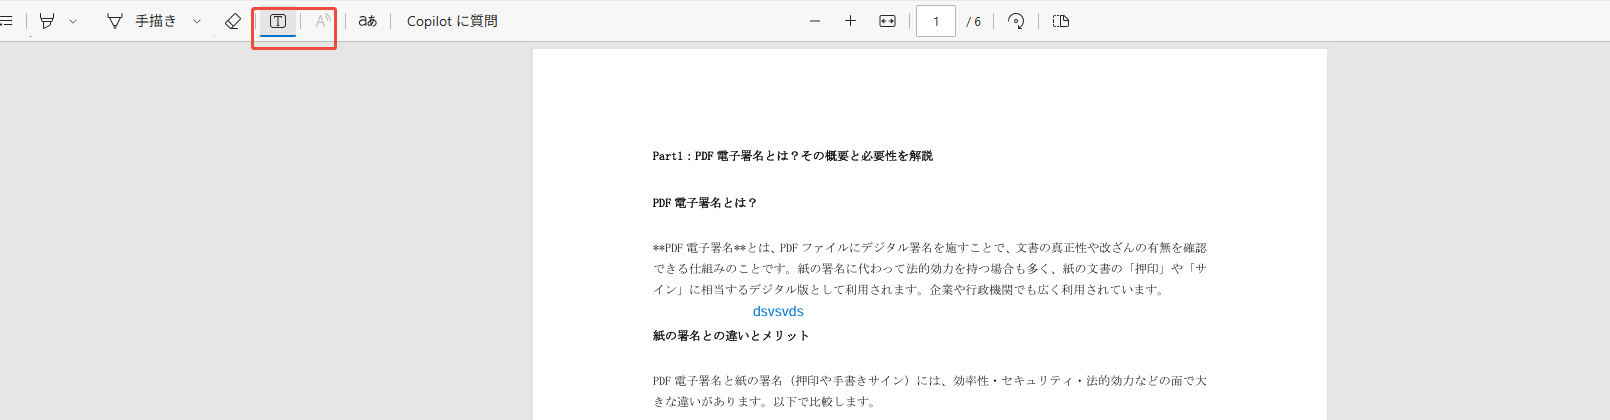Click the line starting できる仕組みのことです
Viewport: 1610px width, 420px height.
tap(930, 269)
